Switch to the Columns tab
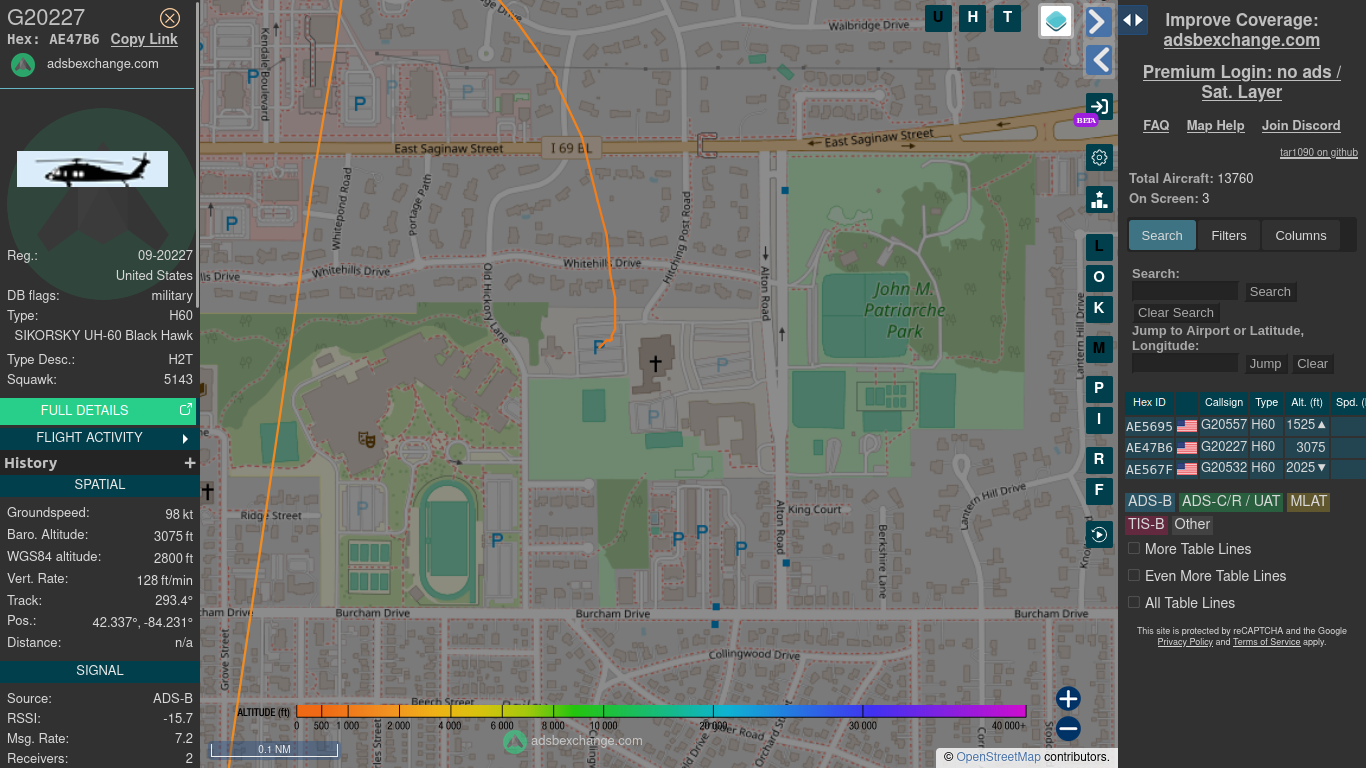The width and height of the screenshot is (1366, 768). click(x=1301, y=235)
